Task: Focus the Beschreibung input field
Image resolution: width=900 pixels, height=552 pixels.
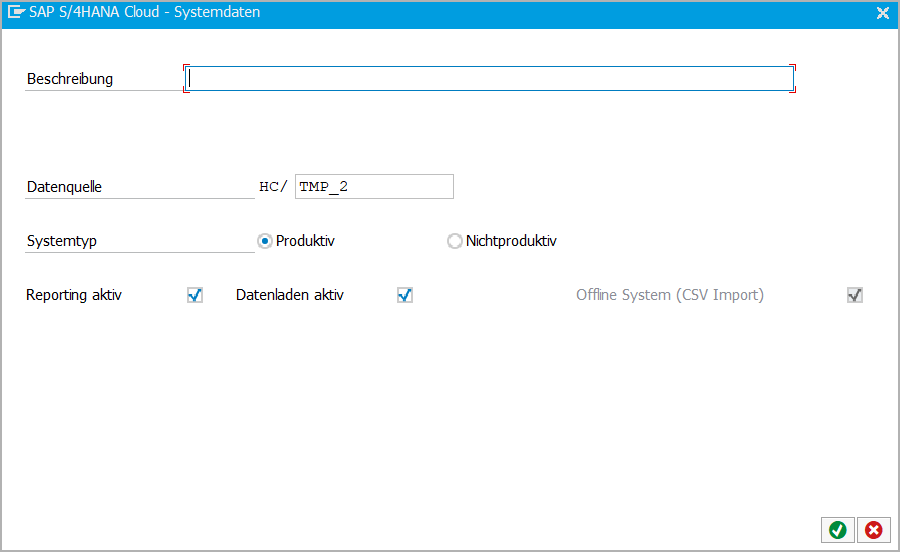Action: point(490,79)
